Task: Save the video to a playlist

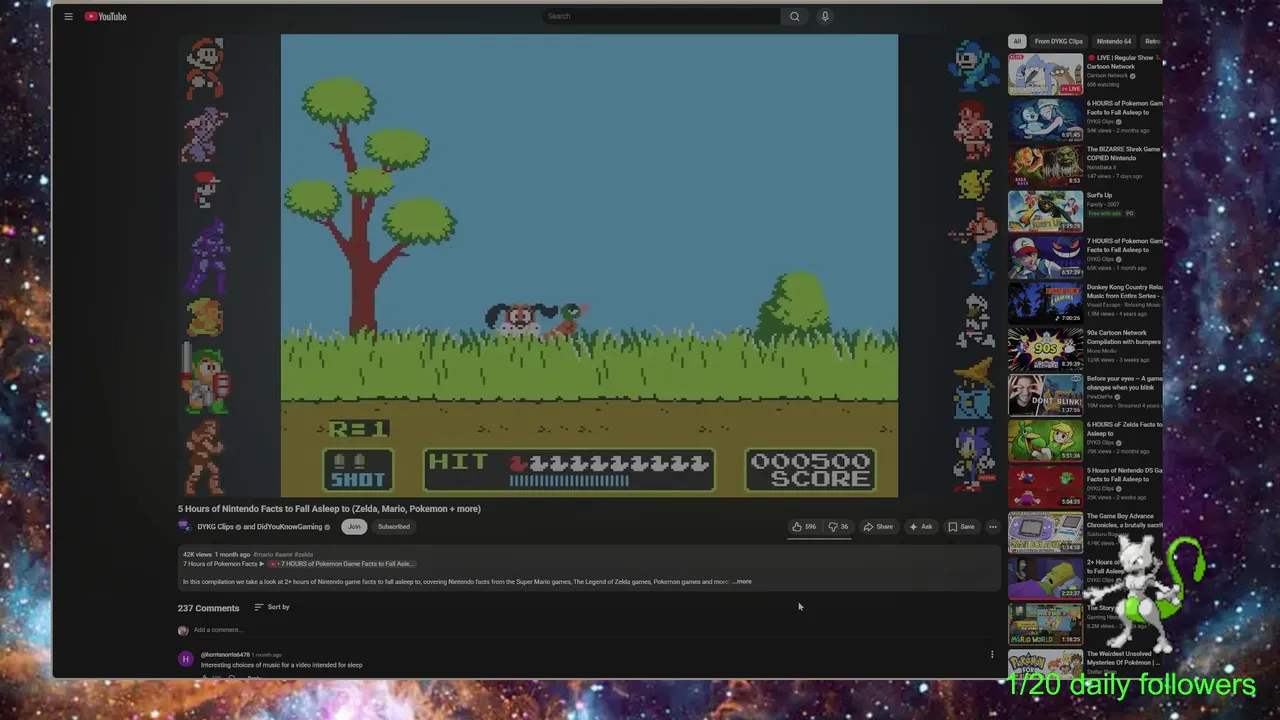Action: point(961,527)
